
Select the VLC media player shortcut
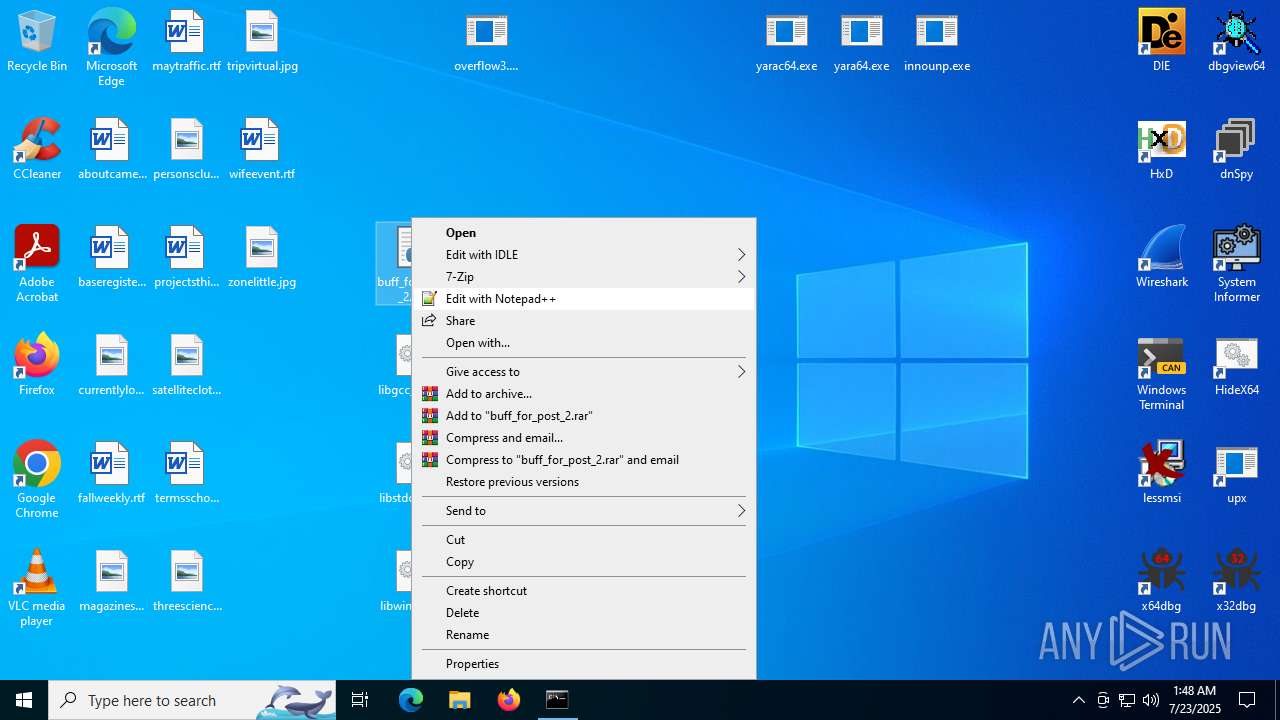(37, 588)
